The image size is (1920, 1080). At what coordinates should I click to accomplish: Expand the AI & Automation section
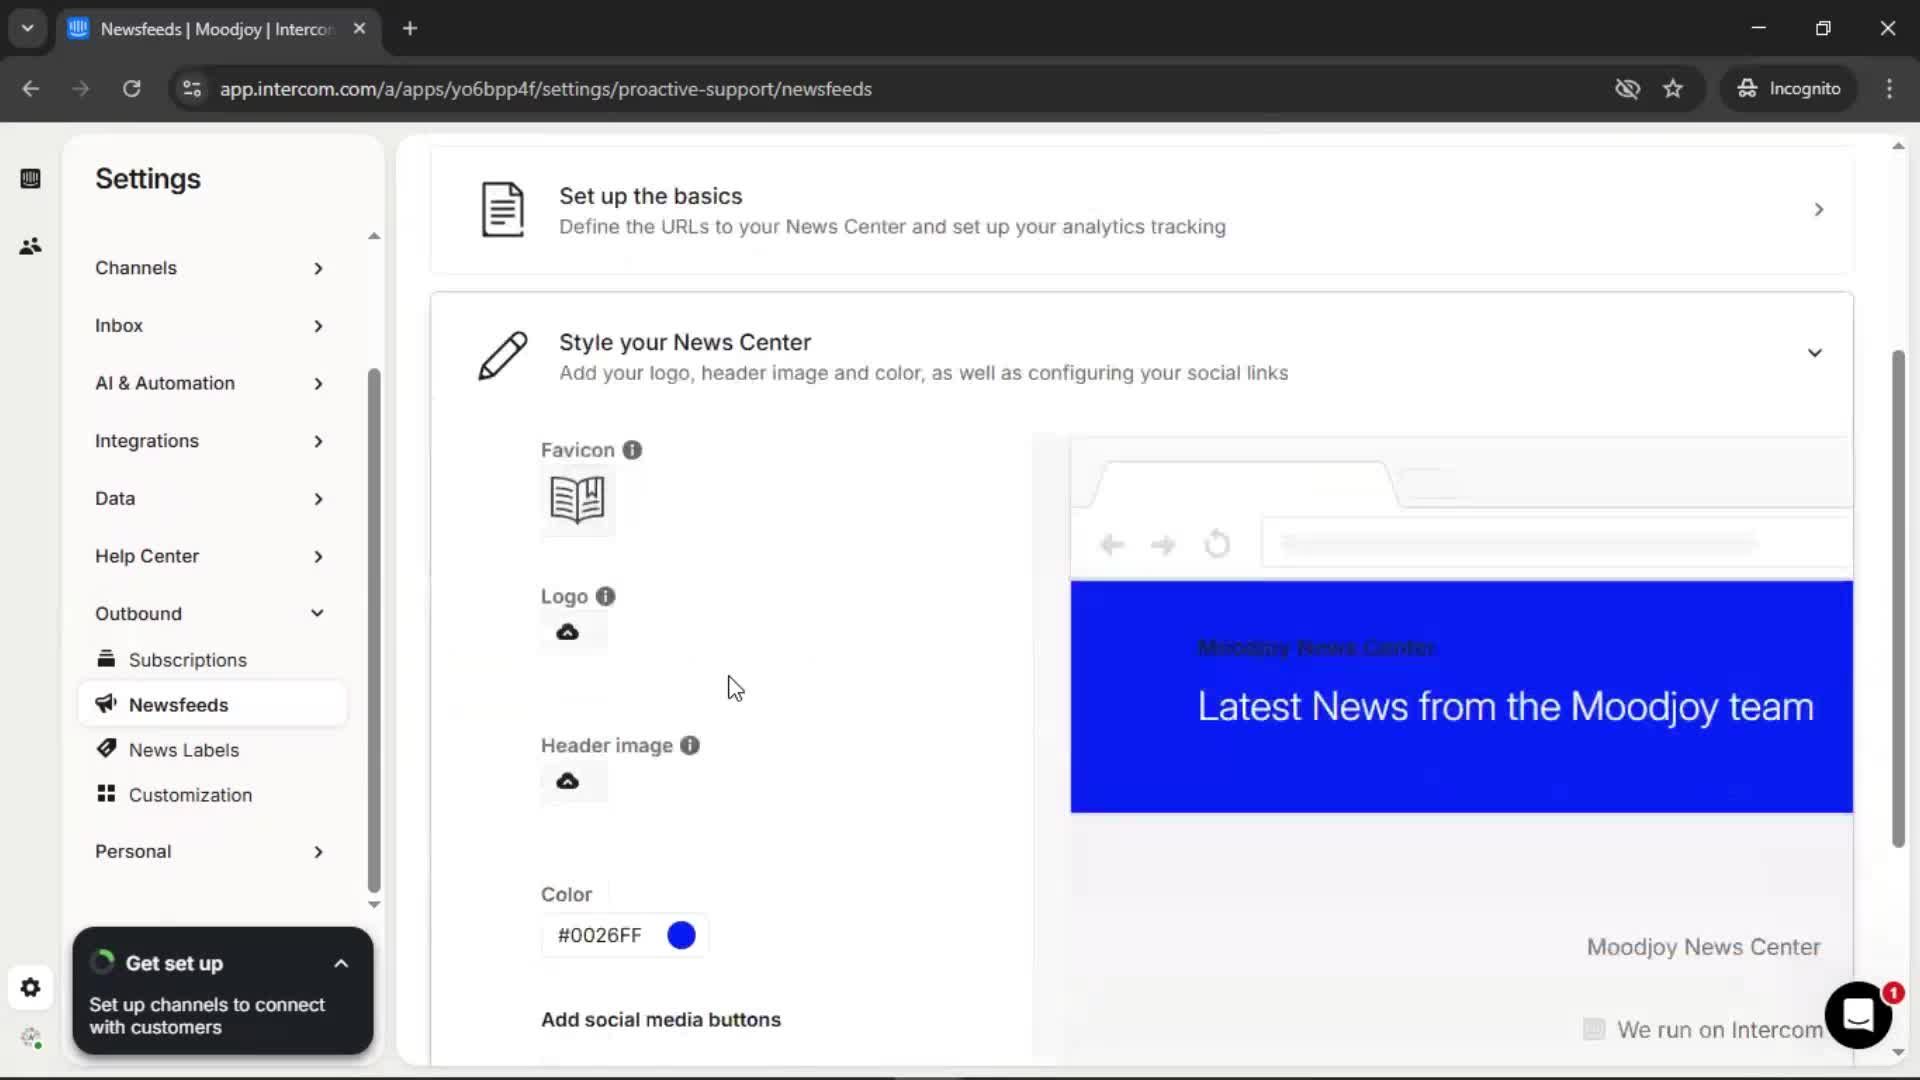[x=210, y=383]
